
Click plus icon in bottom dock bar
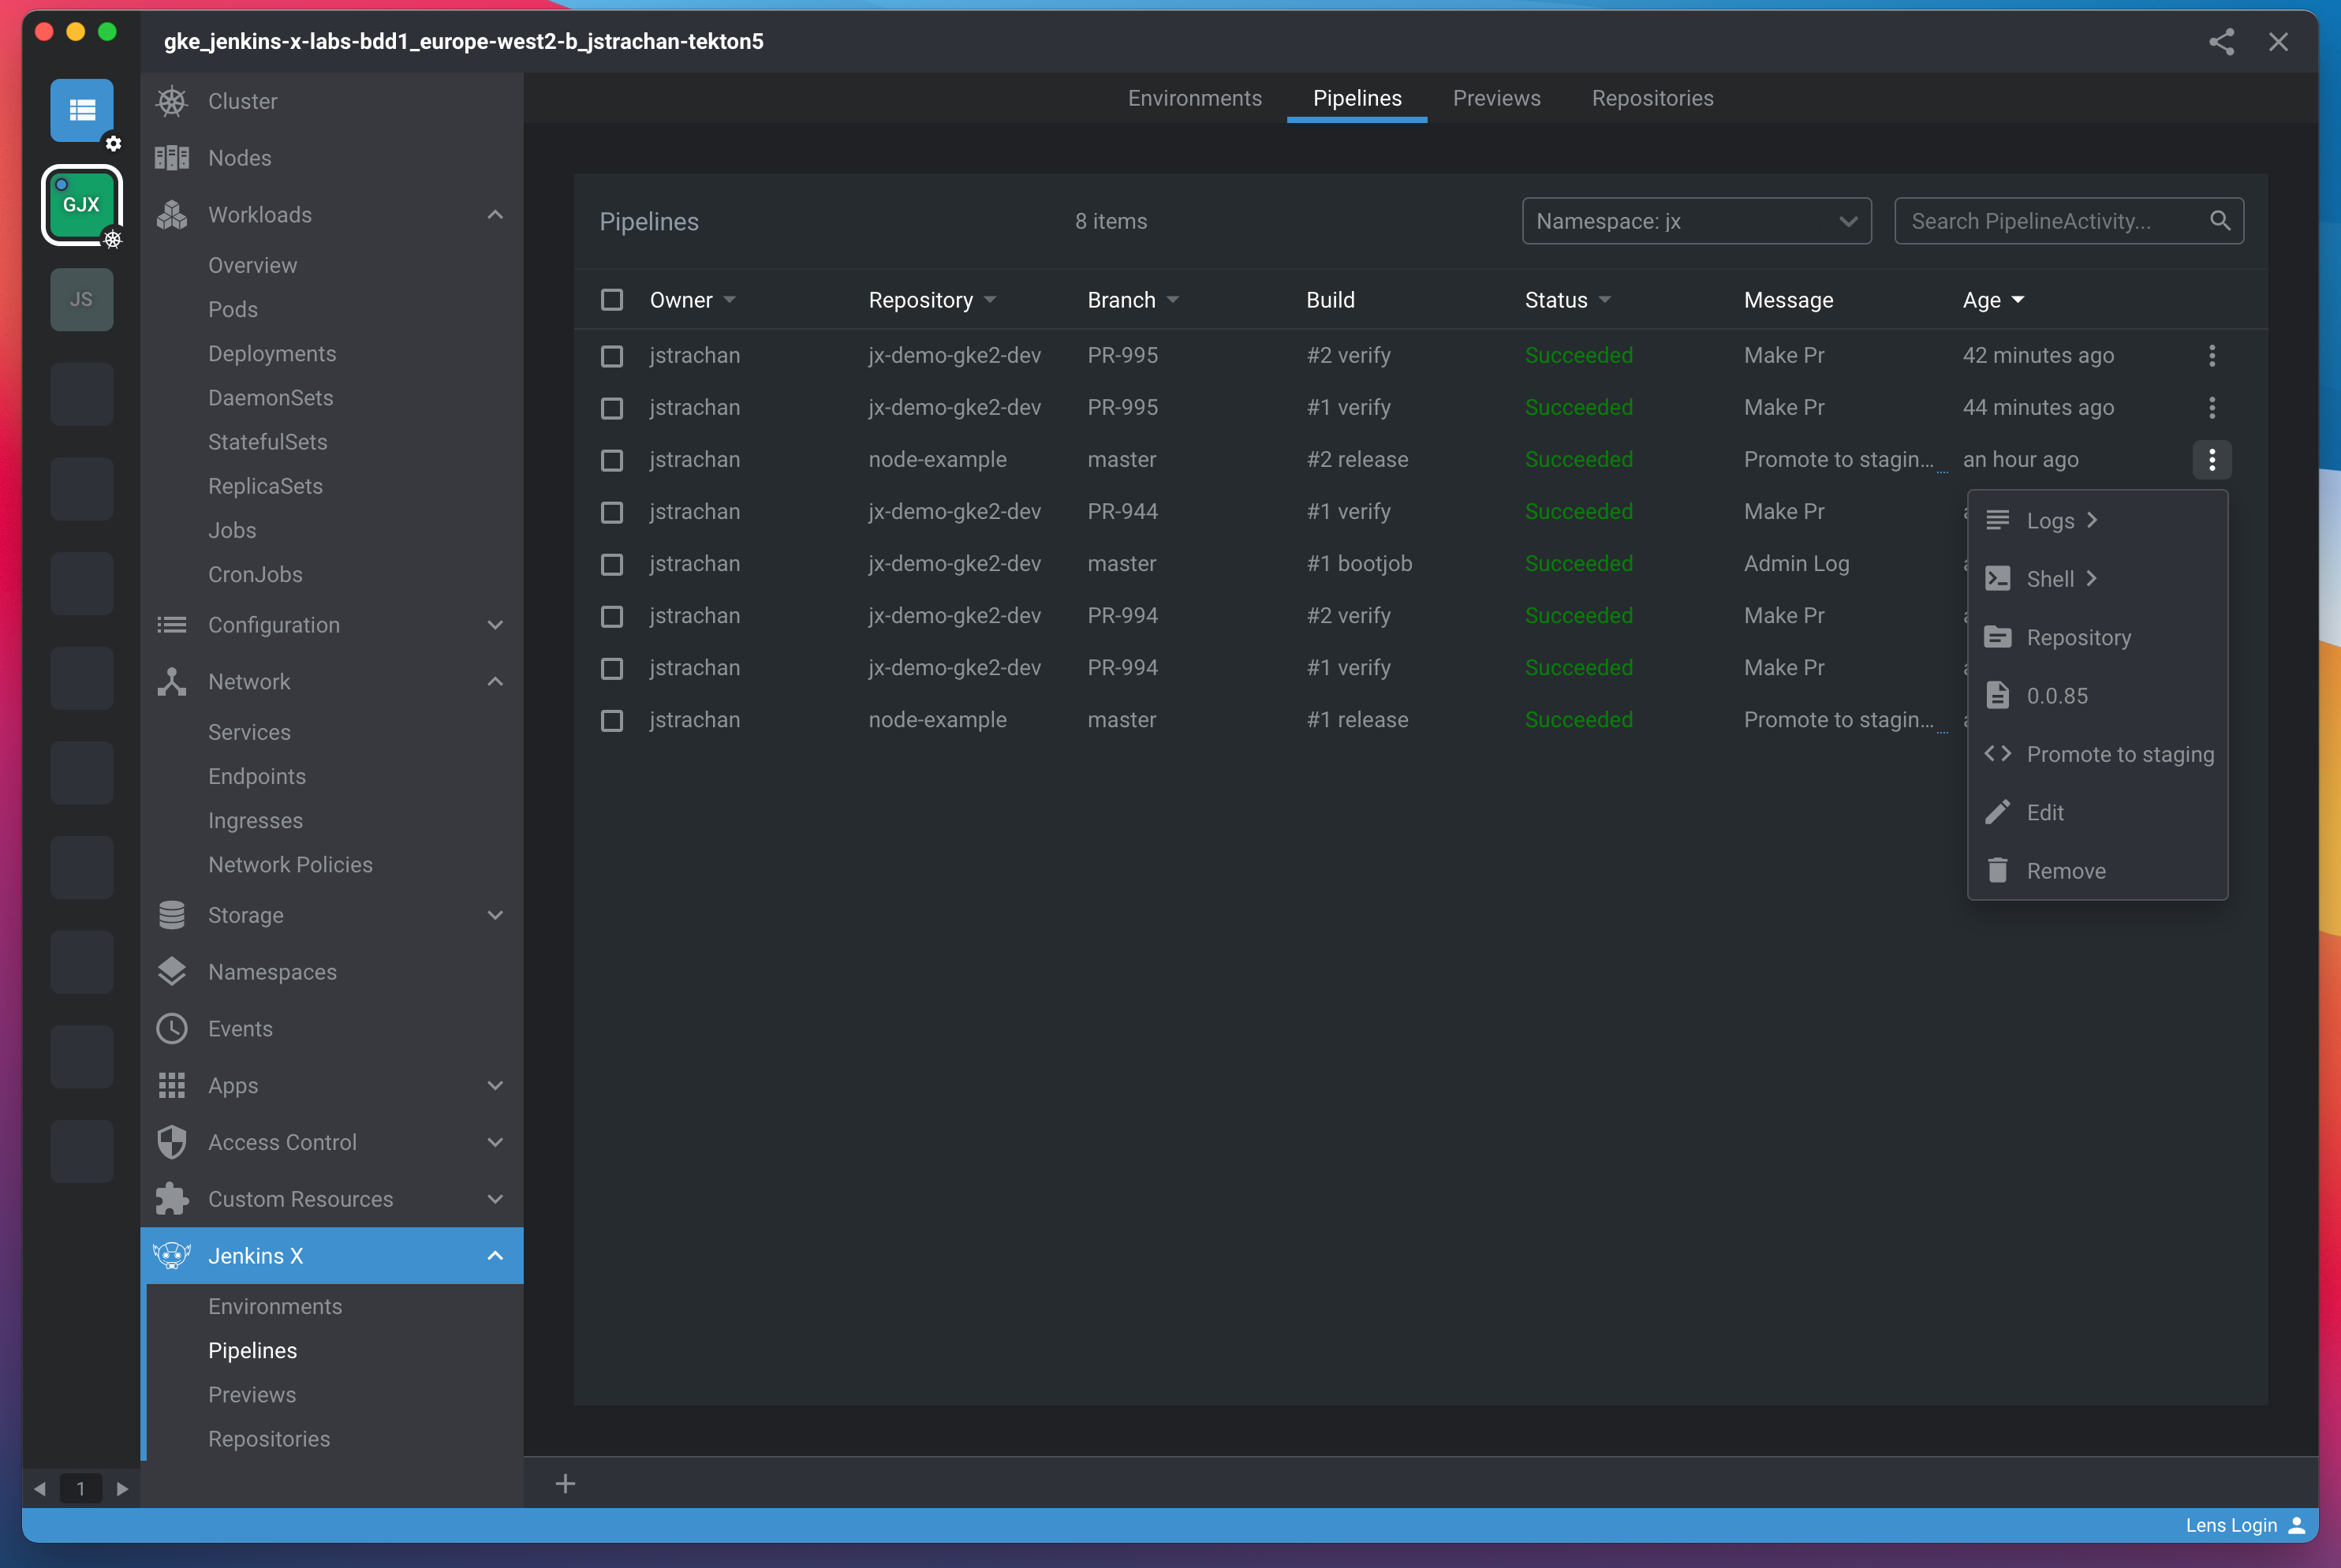(565, 1484)
